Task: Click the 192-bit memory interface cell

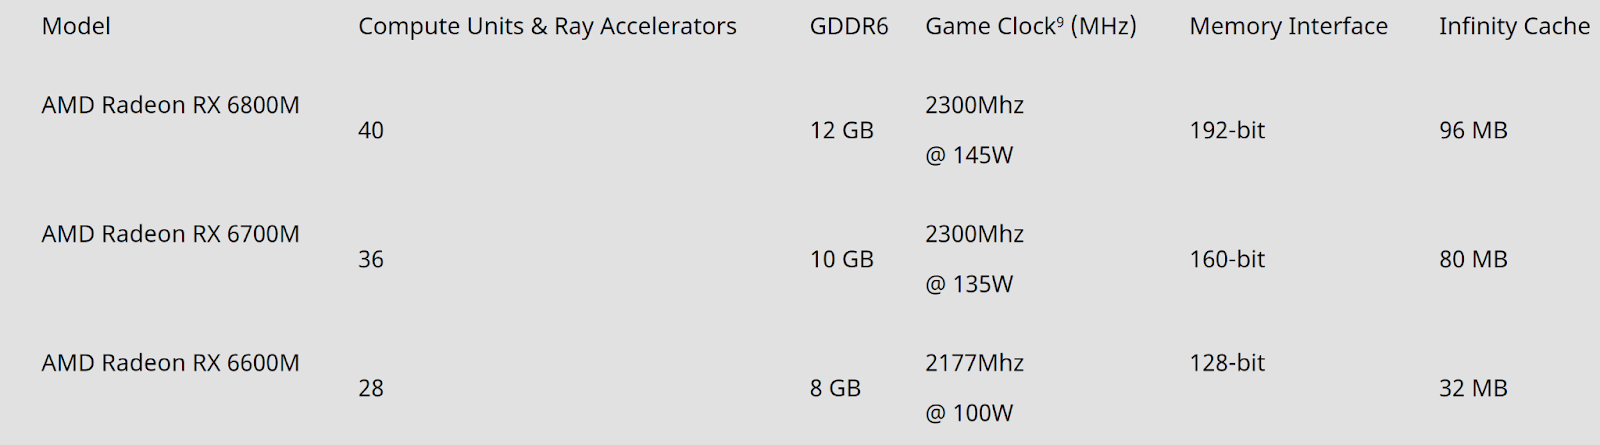Action: tap(1227, 130)
